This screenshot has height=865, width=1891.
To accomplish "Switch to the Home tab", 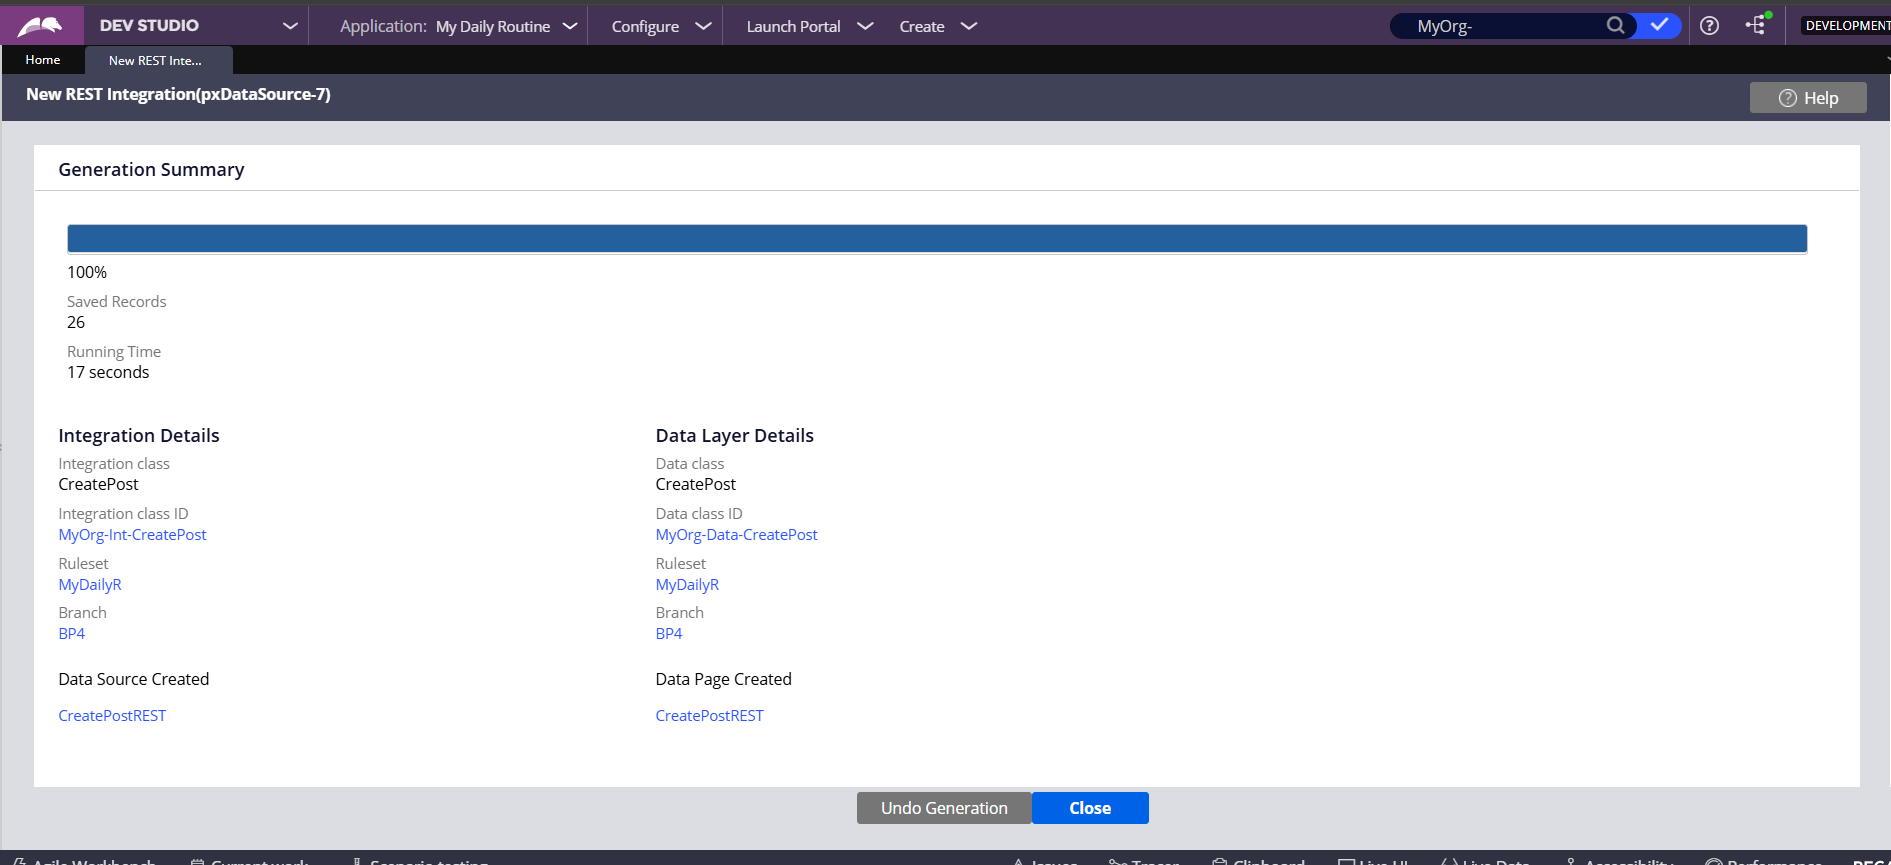I will point(43,60).
